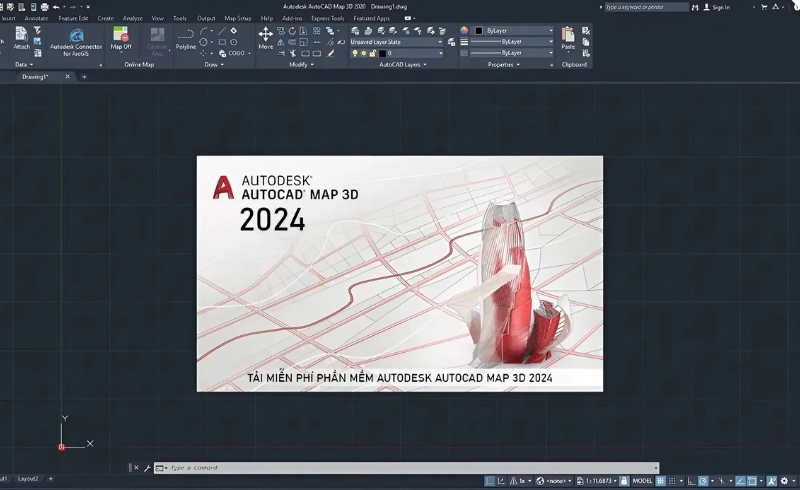Open the current layer 0 dropdown
The width and height of the screenshot is (800, 490).
[x=396, y=53]
